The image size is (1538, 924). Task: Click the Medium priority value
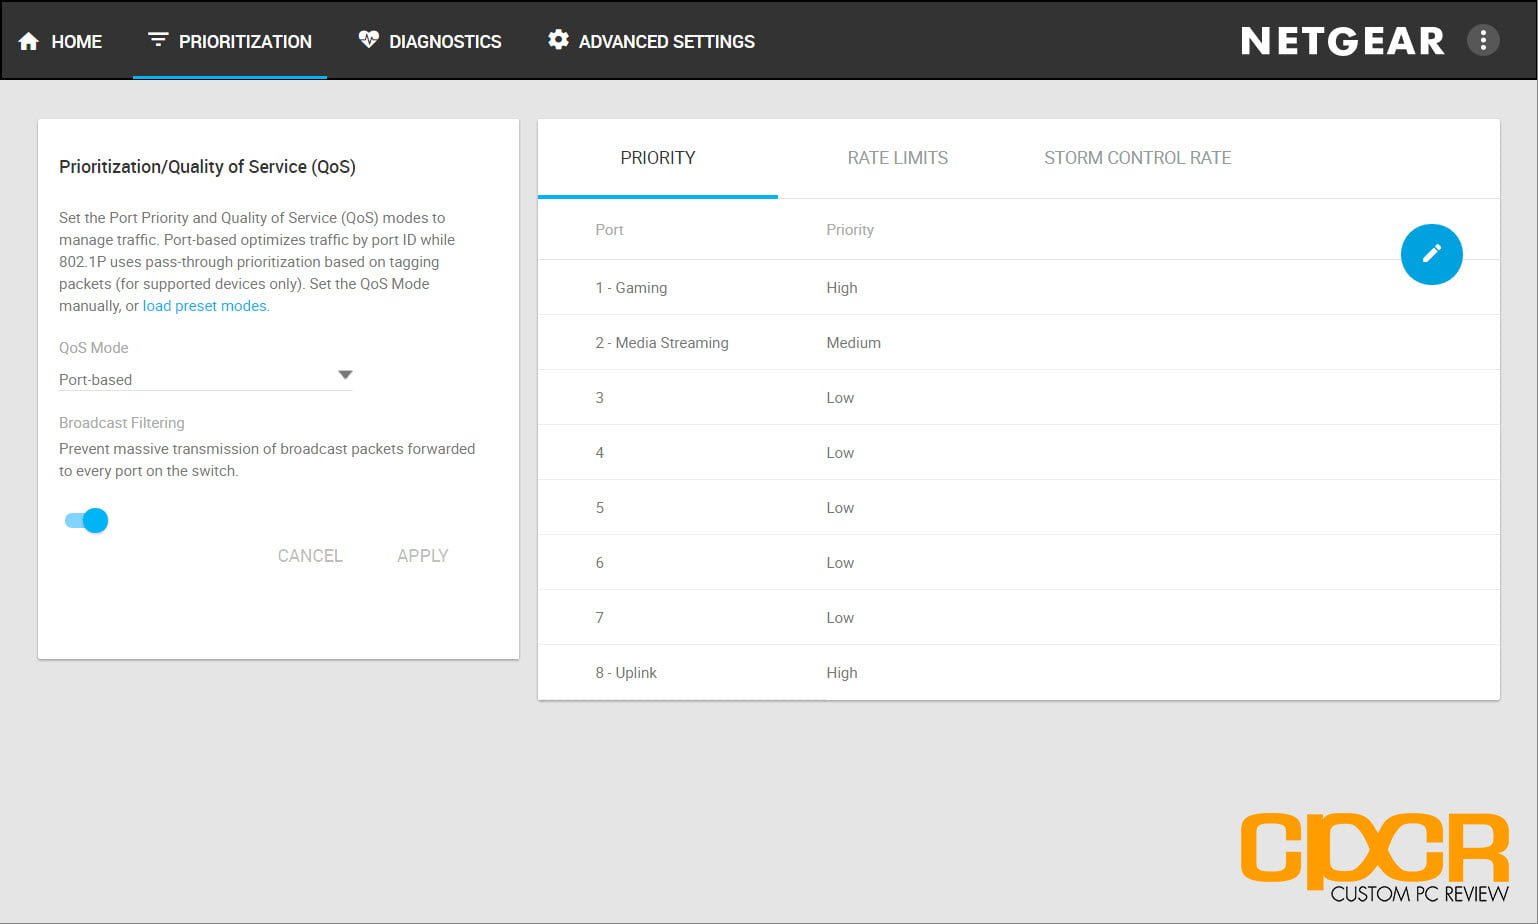[x=853, y=343]
